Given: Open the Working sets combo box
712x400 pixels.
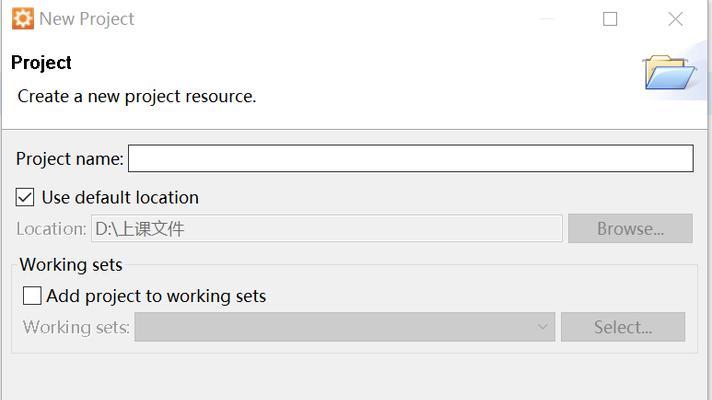Looking at the screenshot, I should [345, 326].
